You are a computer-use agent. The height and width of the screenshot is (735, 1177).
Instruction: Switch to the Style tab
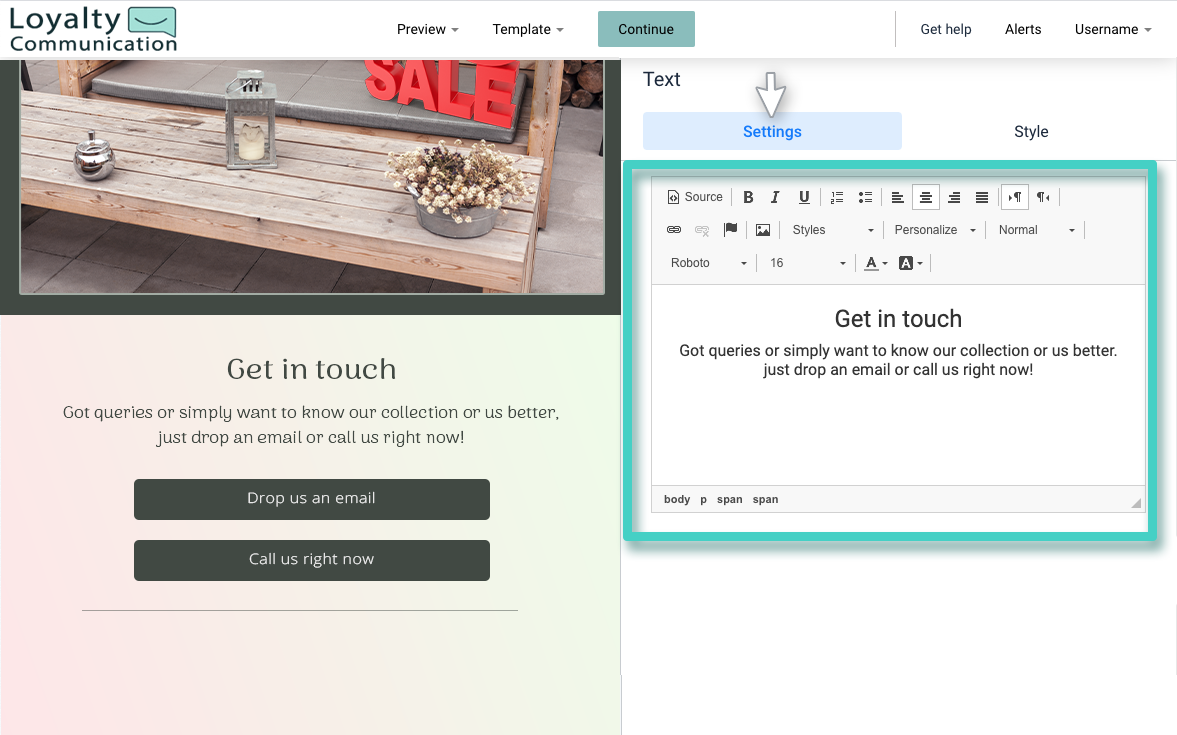click(1031, 131)
